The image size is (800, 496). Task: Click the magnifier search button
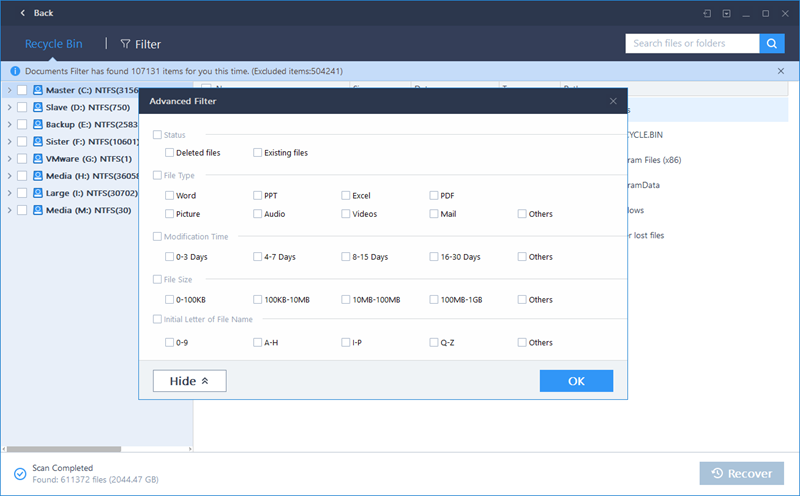tap(771, 43)
